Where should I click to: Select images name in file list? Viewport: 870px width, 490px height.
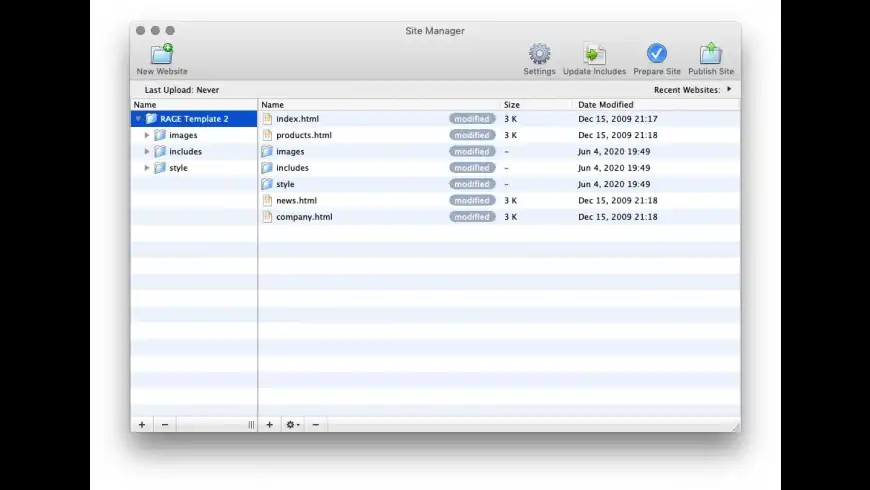coord(290,151)
